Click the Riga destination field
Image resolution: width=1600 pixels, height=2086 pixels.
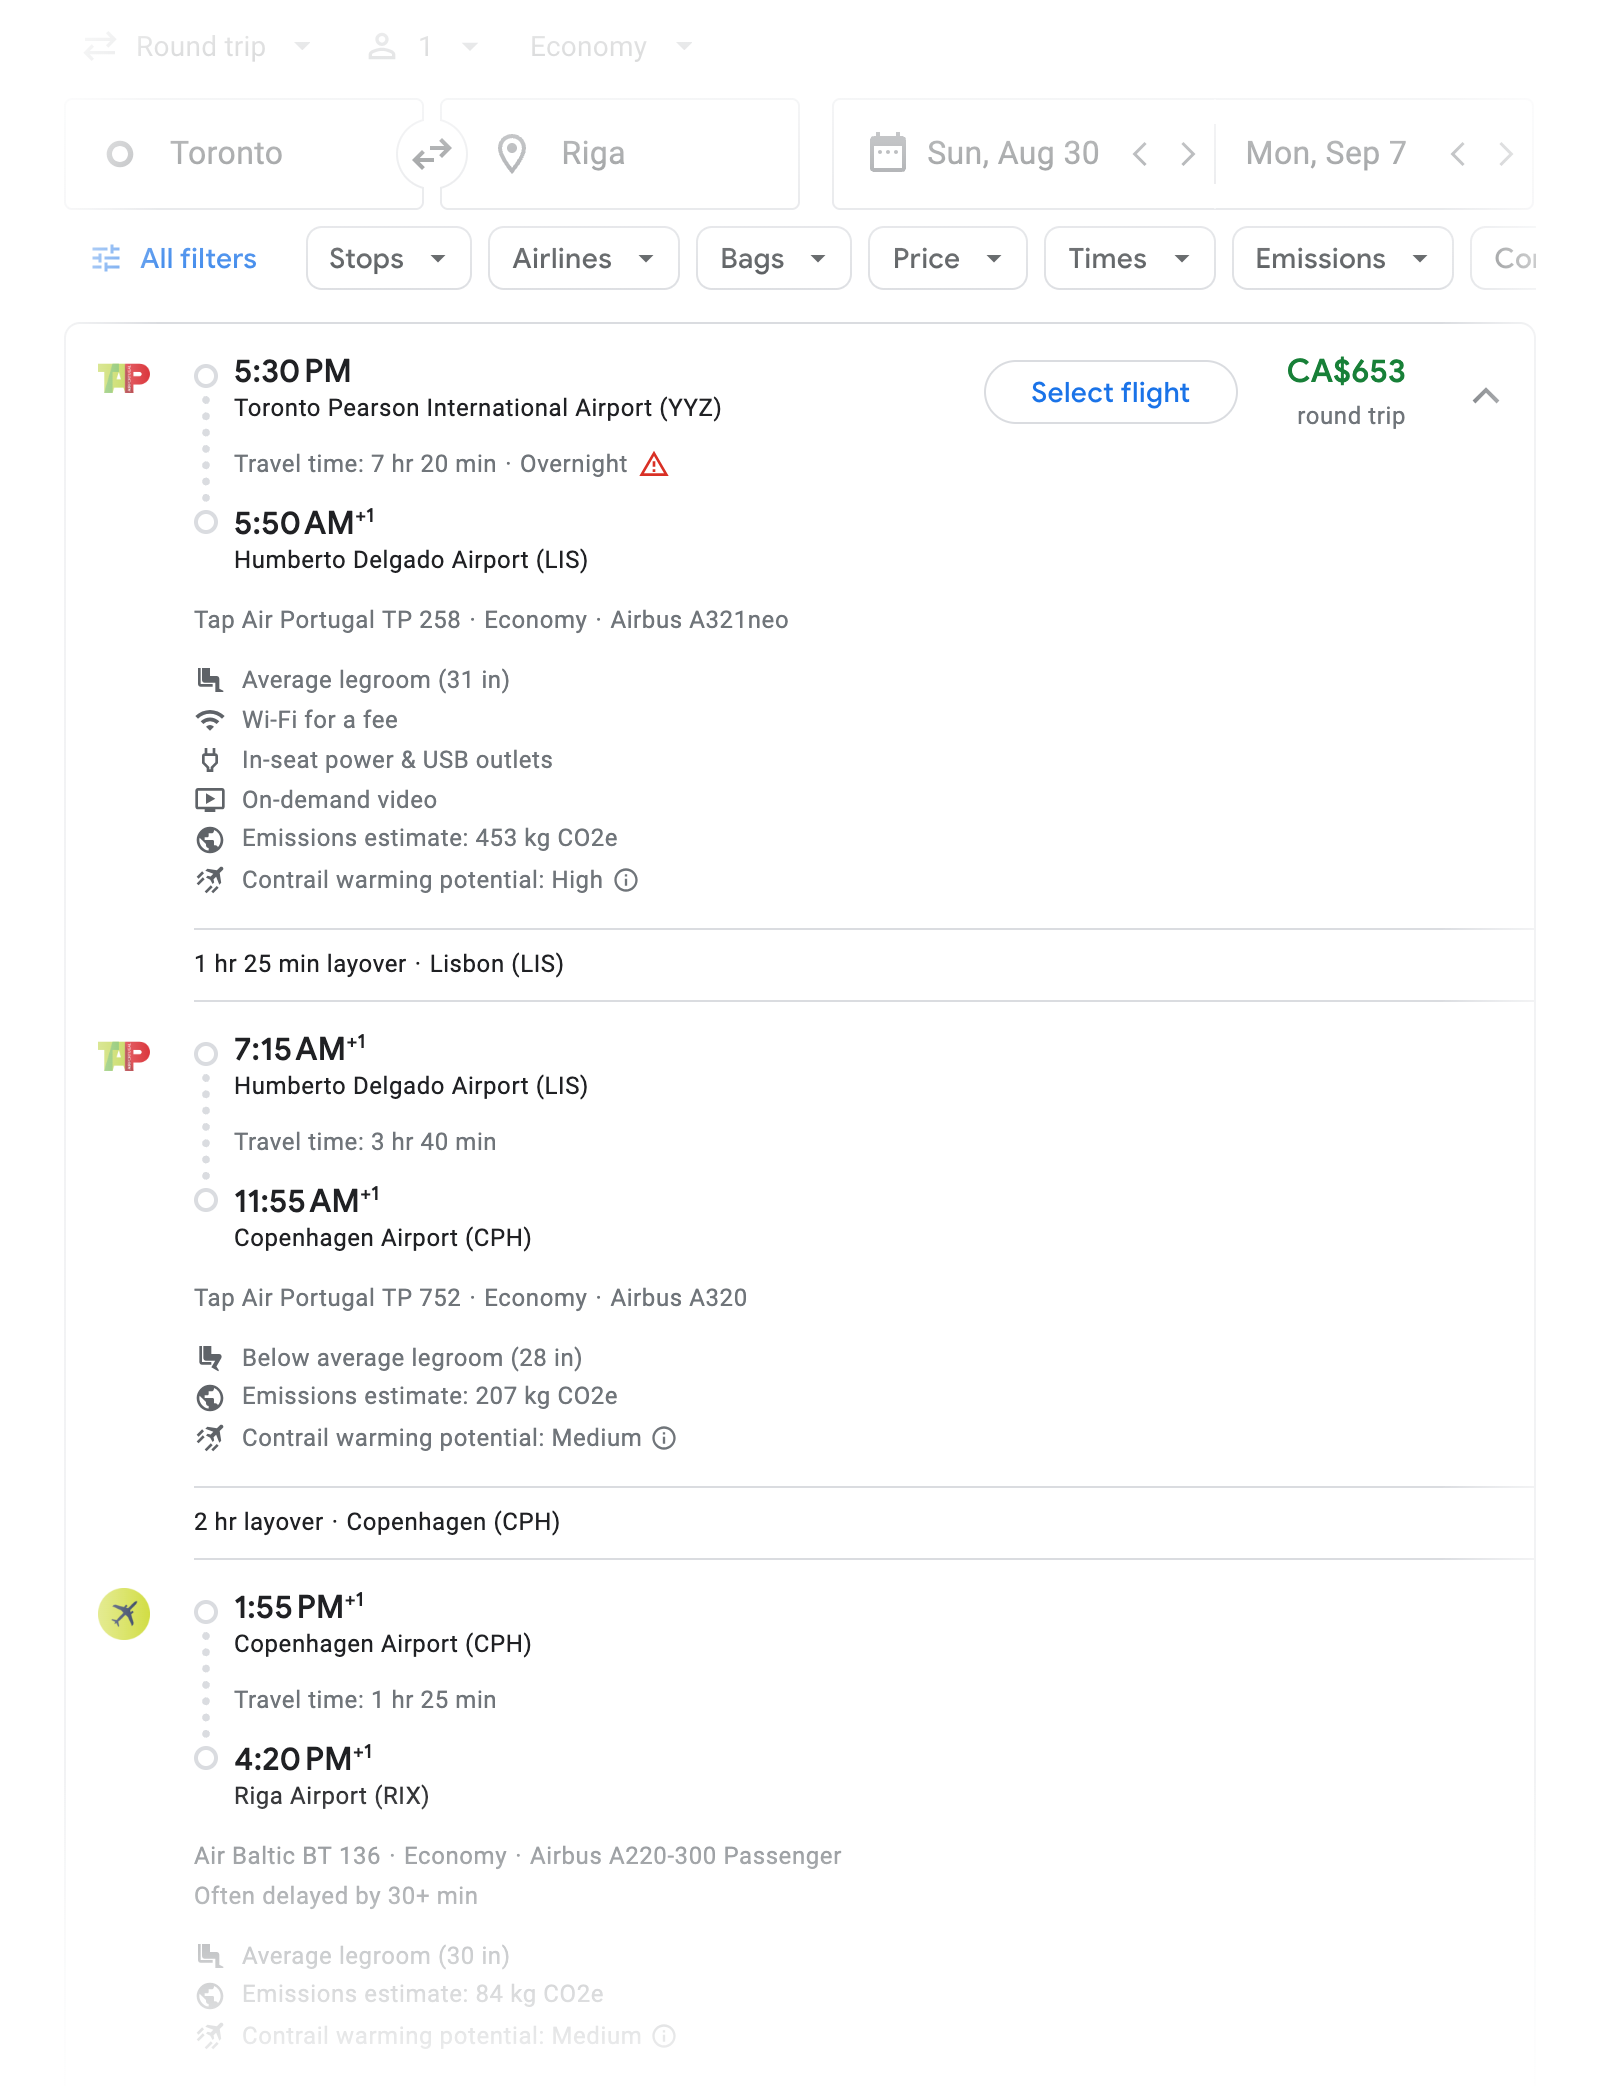[620, 153]
